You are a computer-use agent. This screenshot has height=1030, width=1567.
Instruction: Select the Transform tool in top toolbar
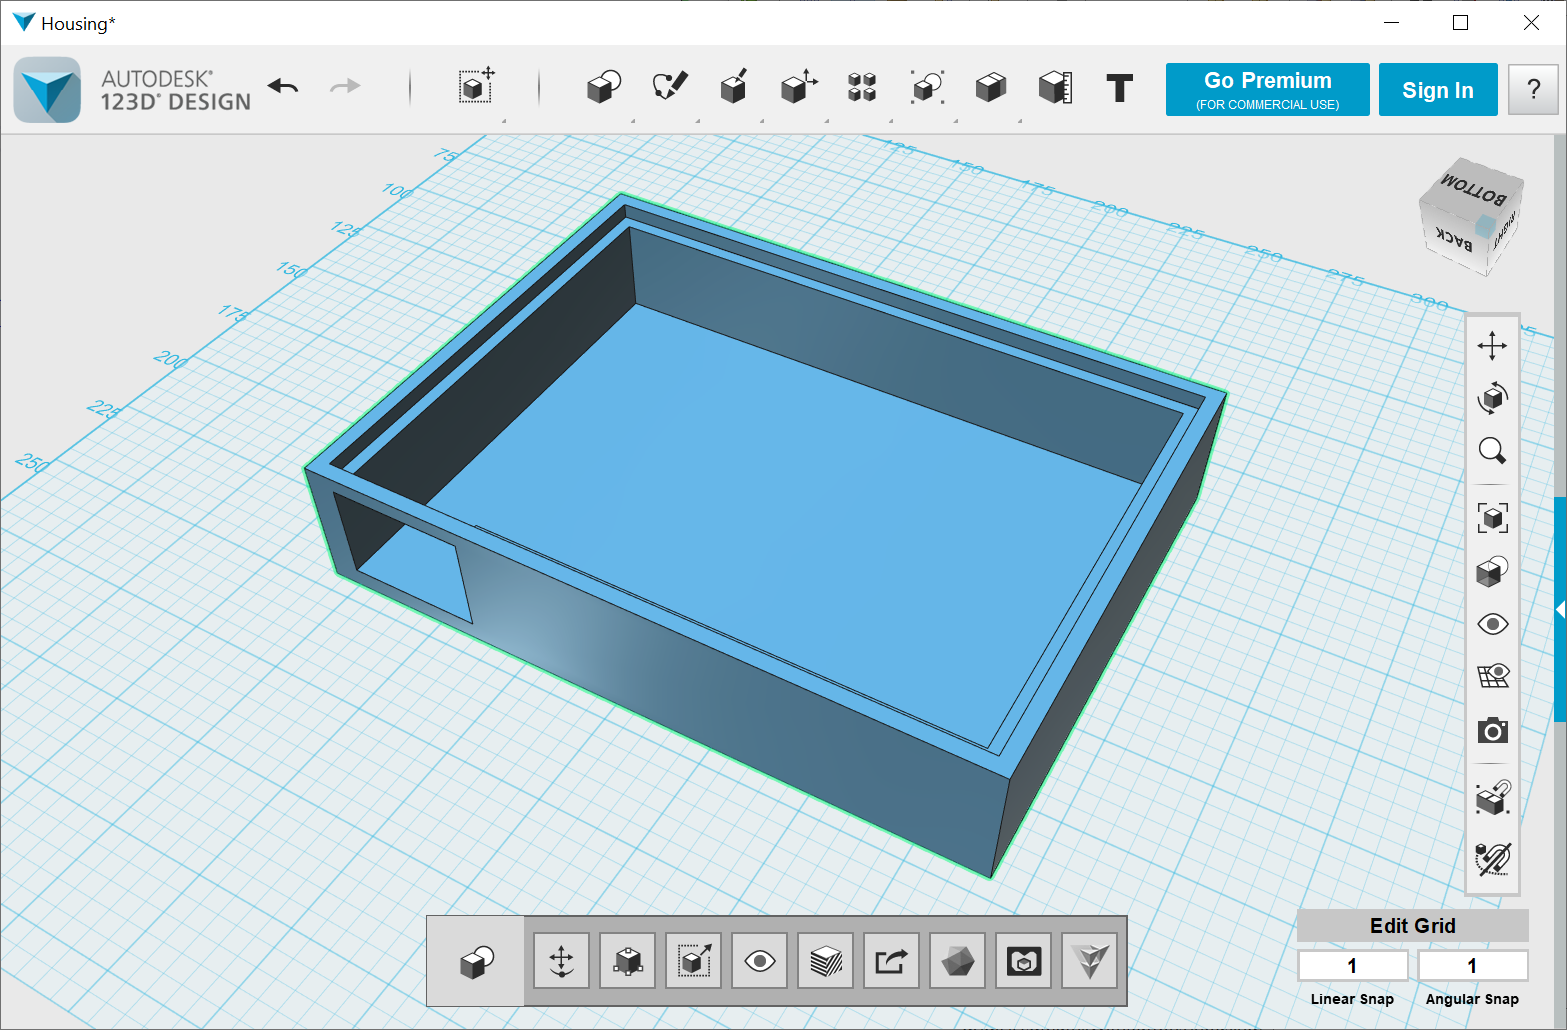pos(476,86)
